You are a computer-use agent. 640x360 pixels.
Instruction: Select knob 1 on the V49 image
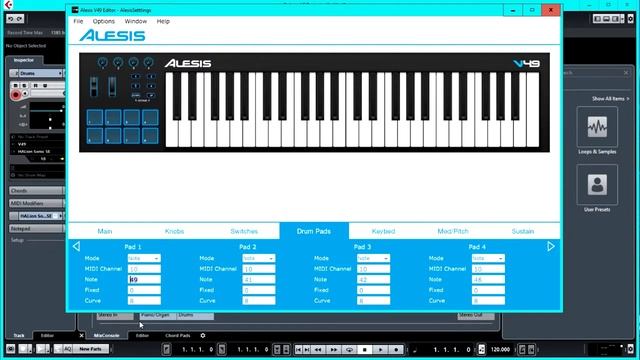coord(102,62)
